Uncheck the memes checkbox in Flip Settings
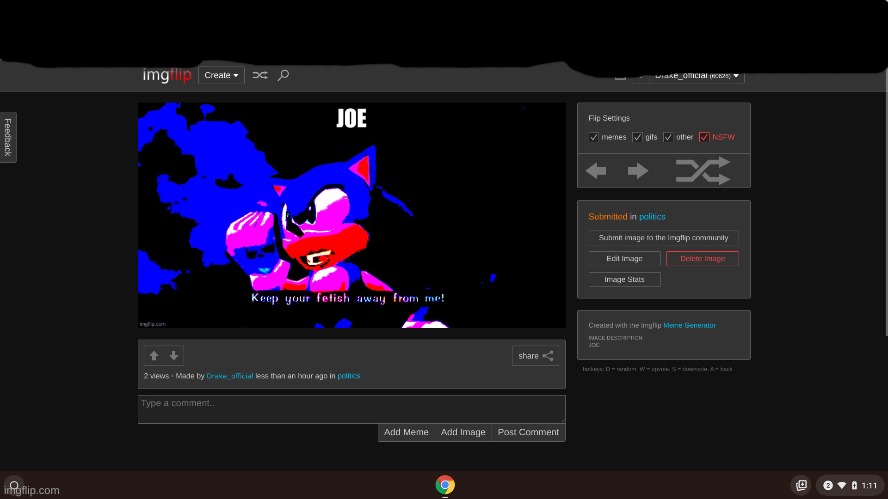888x499 pixels. [x=594, y=137]
